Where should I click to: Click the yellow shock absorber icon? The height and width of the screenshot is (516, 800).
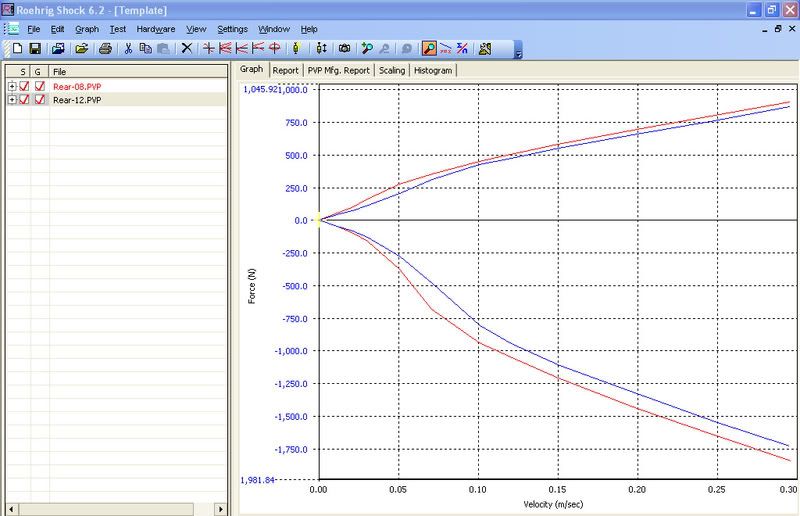coord(296,48)
